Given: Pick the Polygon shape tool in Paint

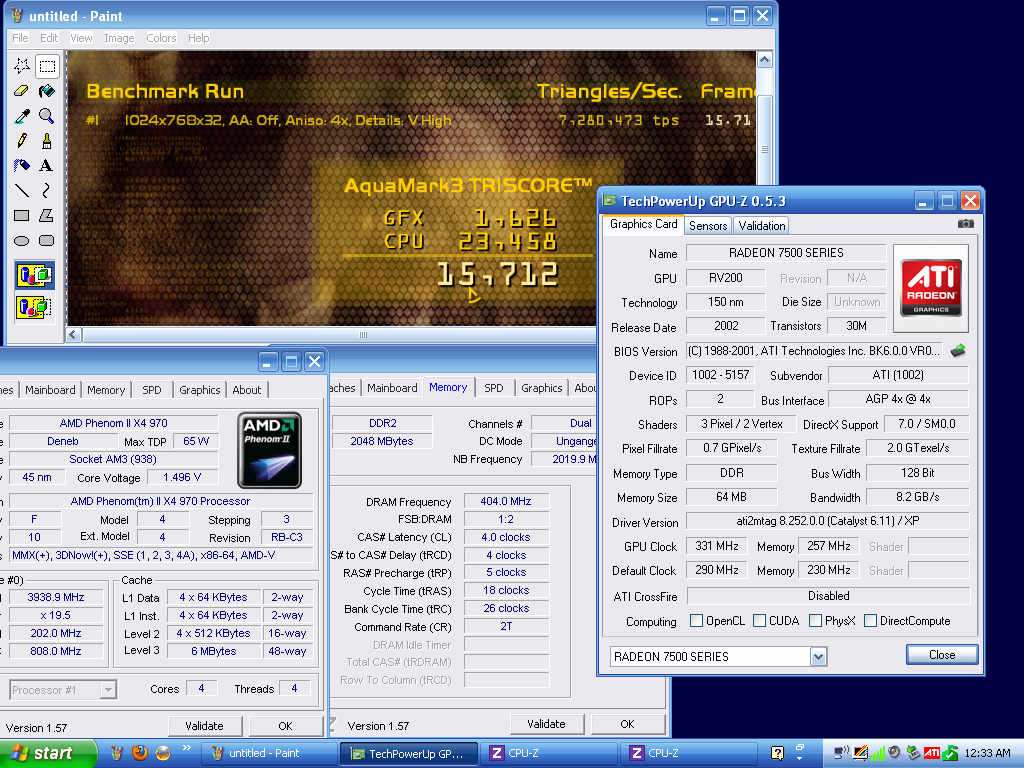Looking at the screenshot, I should pos(46,215).
